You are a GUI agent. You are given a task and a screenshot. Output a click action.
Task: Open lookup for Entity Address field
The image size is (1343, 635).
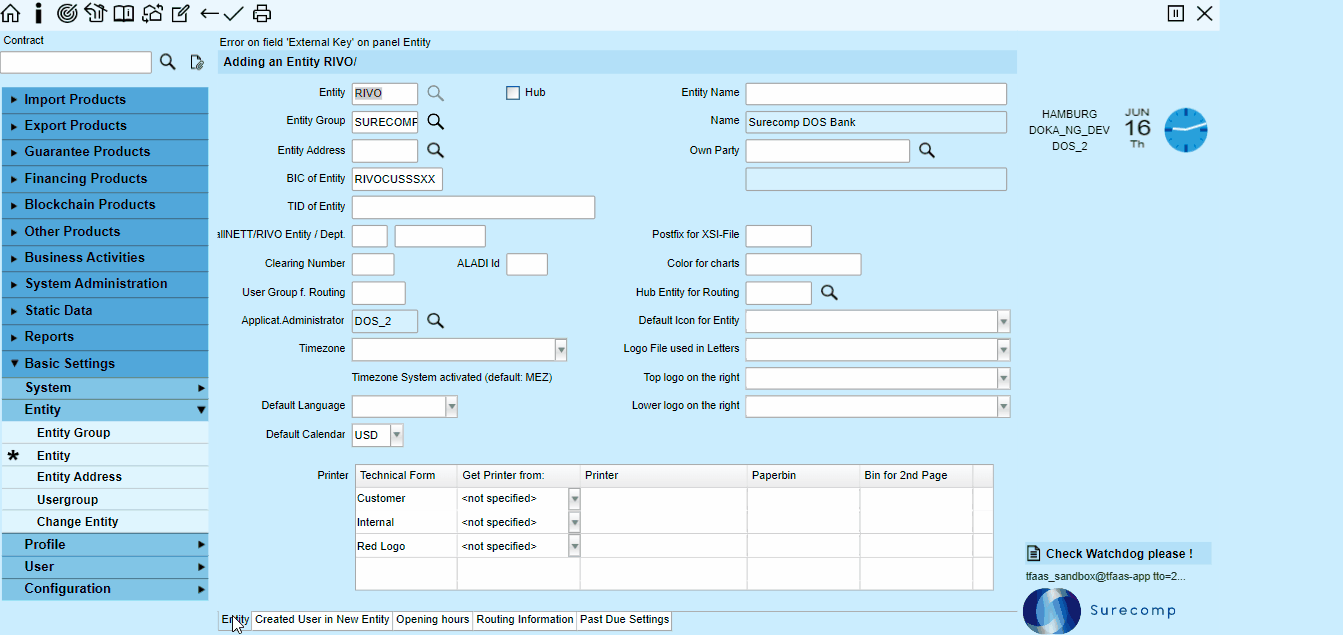click(435, 150)
